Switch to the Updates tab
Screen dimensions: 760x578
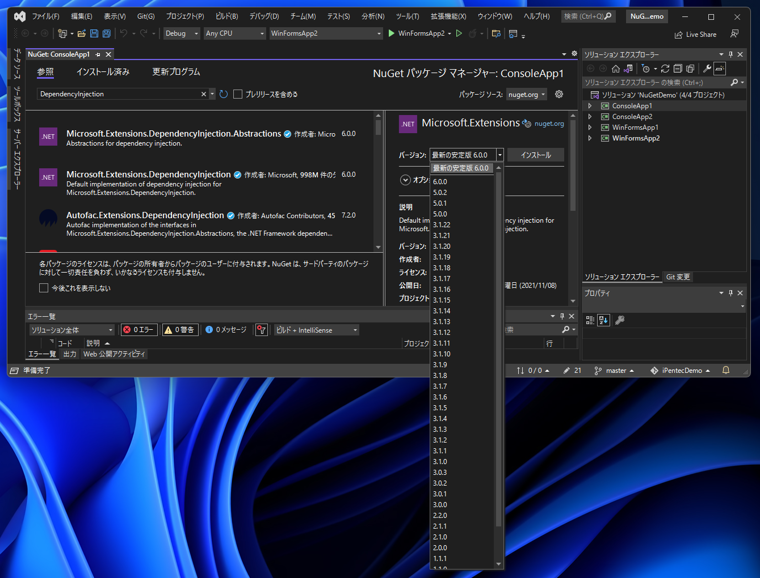[176, 72]
